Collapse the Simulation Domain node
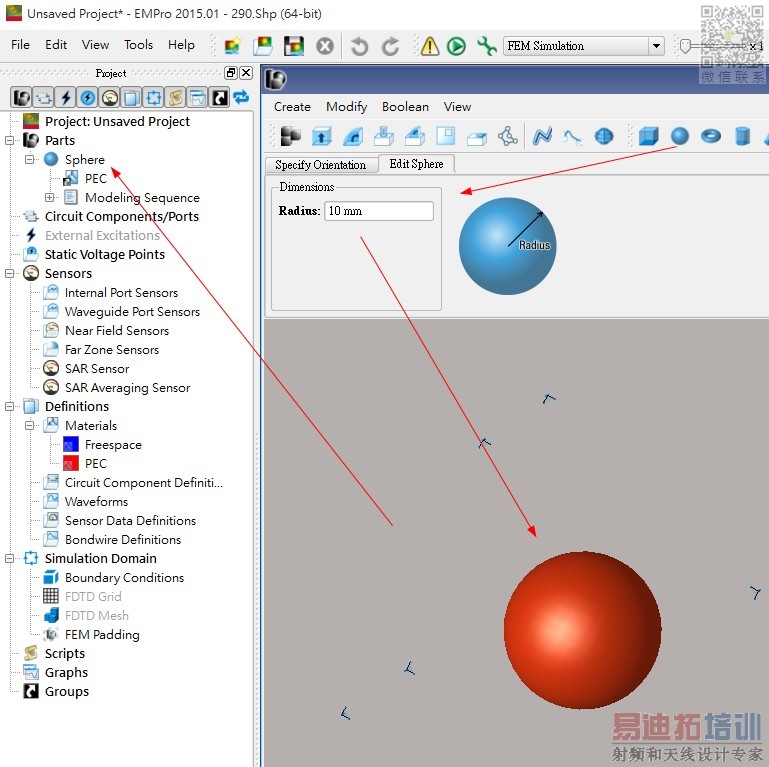This screenshot has width=769, height=767. click(9, 559)
